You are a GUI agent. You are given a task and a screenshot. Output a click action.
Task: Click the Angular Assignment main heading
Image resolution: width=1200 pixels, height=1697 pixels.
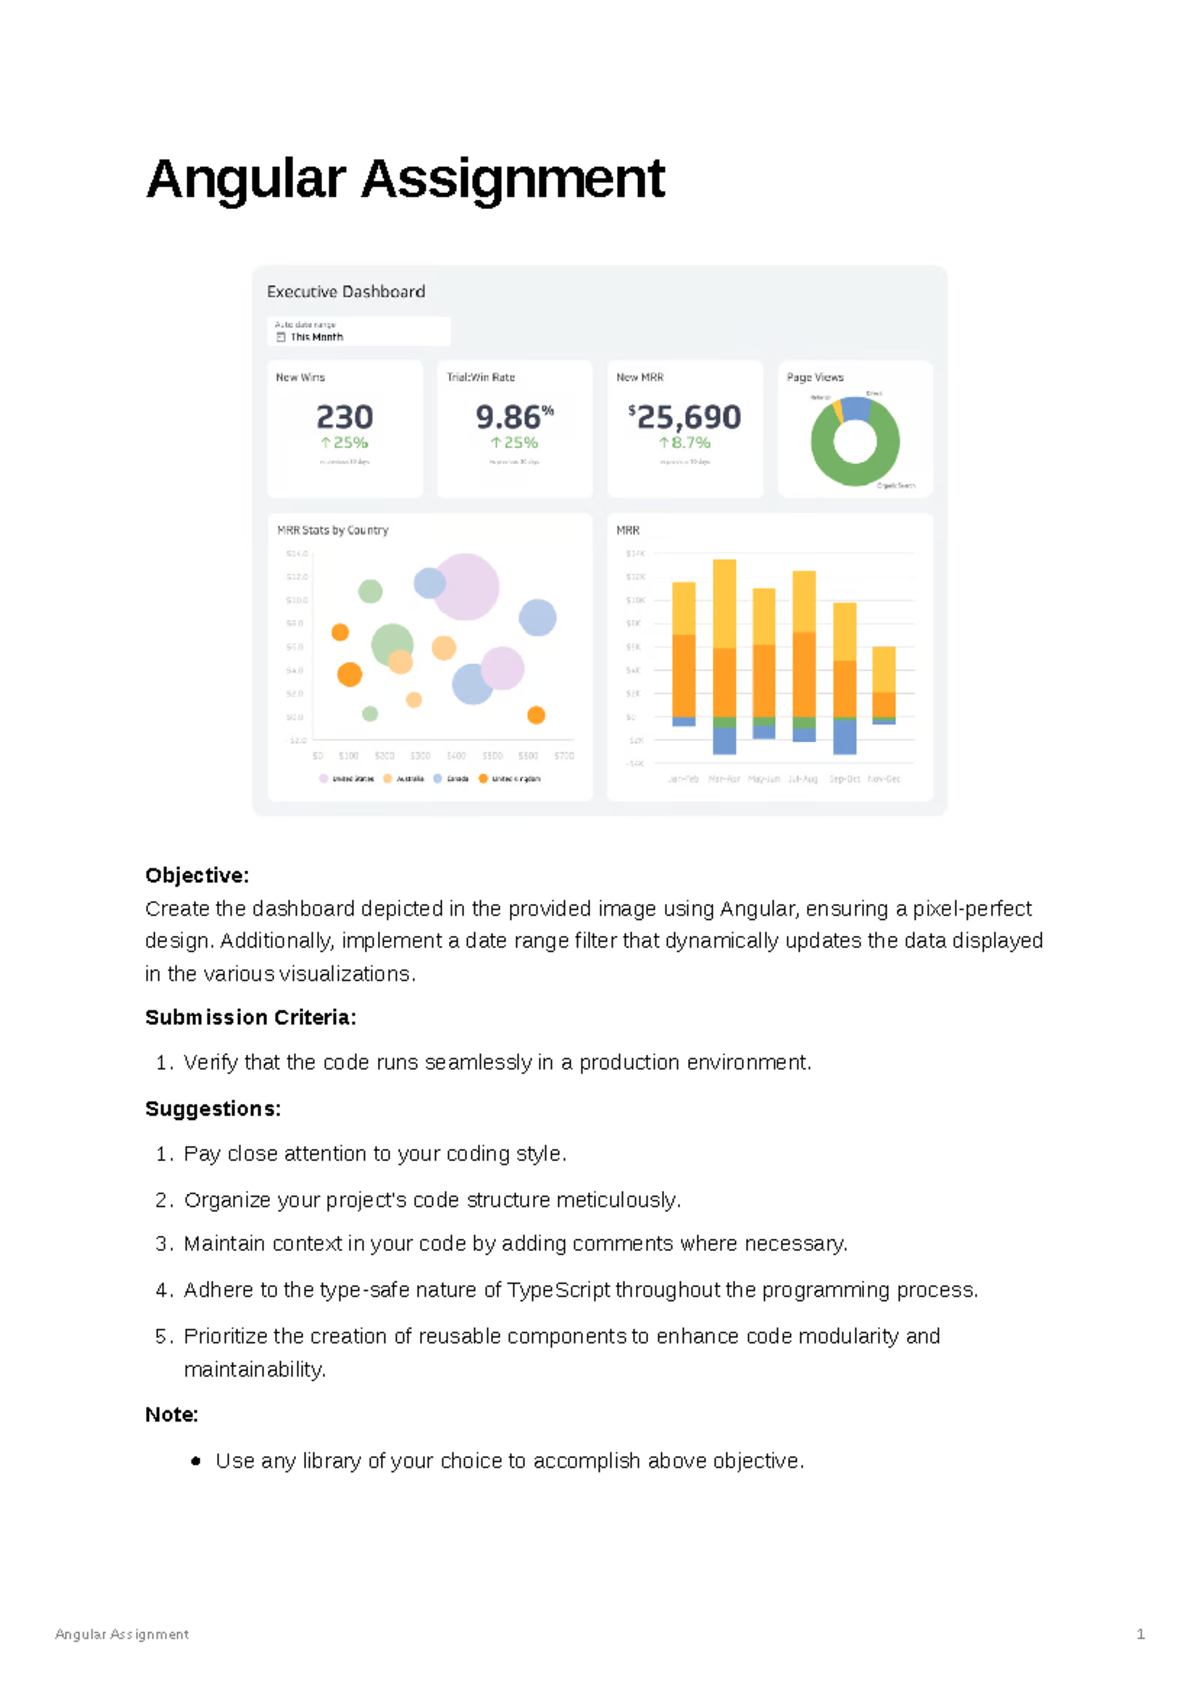click(x=405, y=179)
